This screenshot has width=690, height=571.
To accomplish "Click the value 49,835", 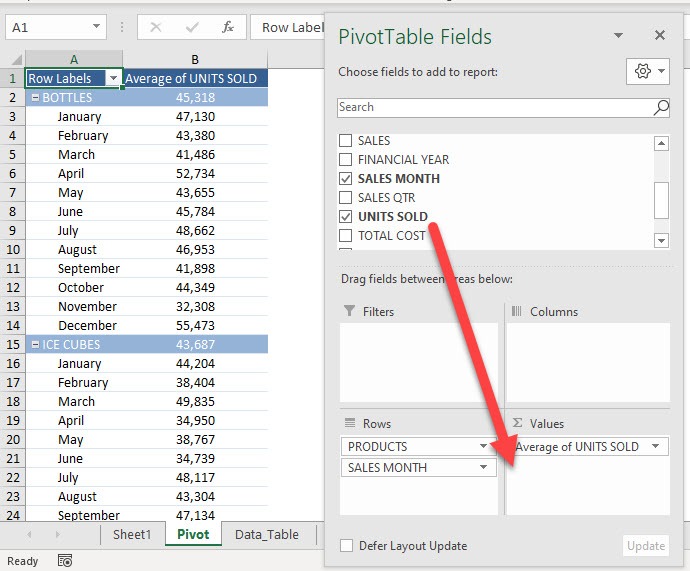I will (x=195, y=402).
